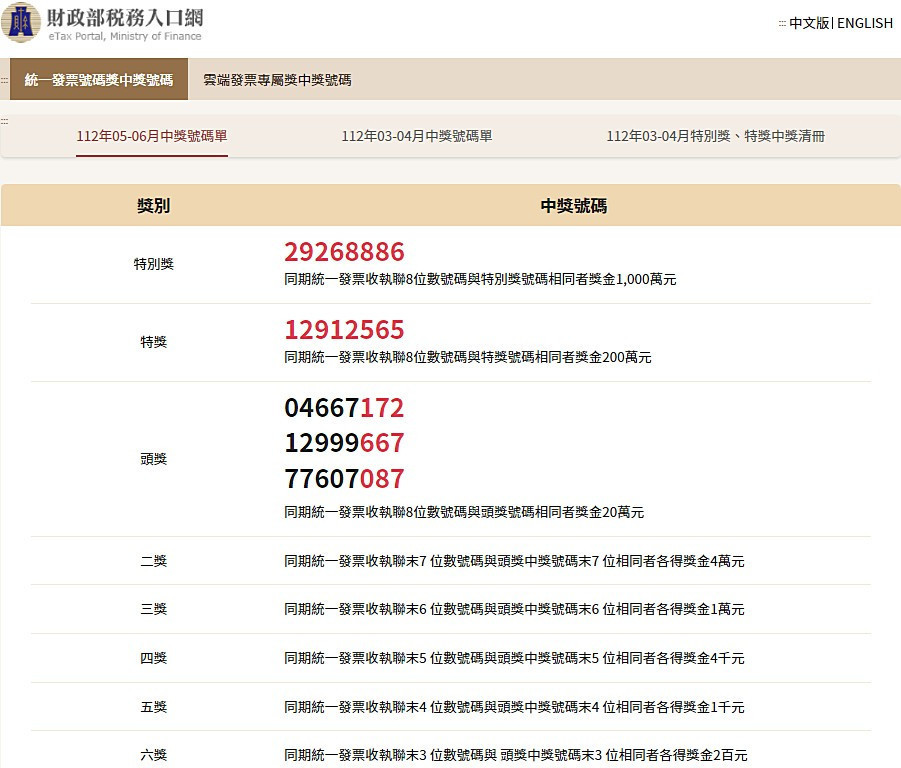Open the 雲端發票專屬獎中獎號碼 tab
Image resolution: width=901 pixels, height=768 pixels.
point(277,80)
